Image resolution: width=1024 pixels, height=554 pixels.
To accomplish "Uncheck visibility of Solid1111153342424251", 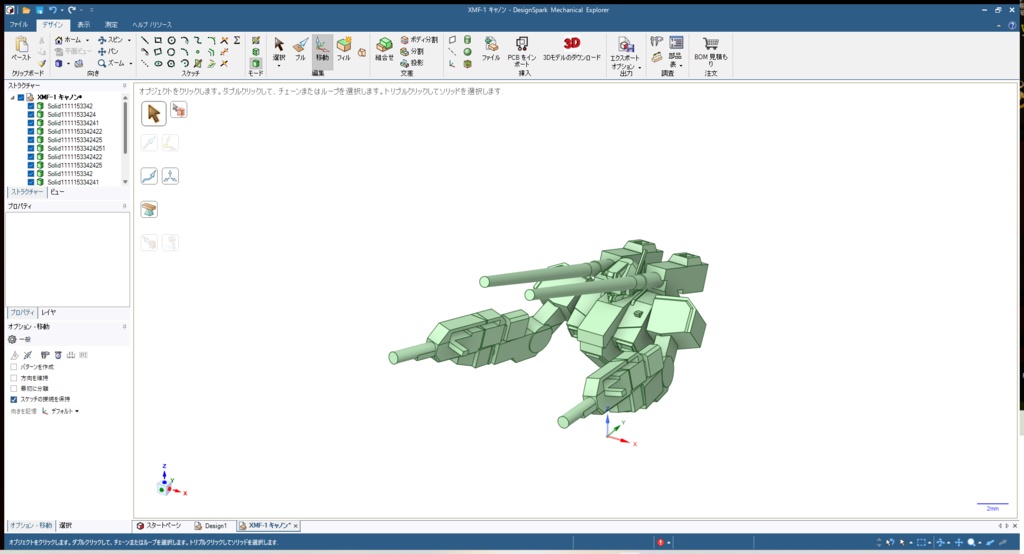I will (31, 148).
